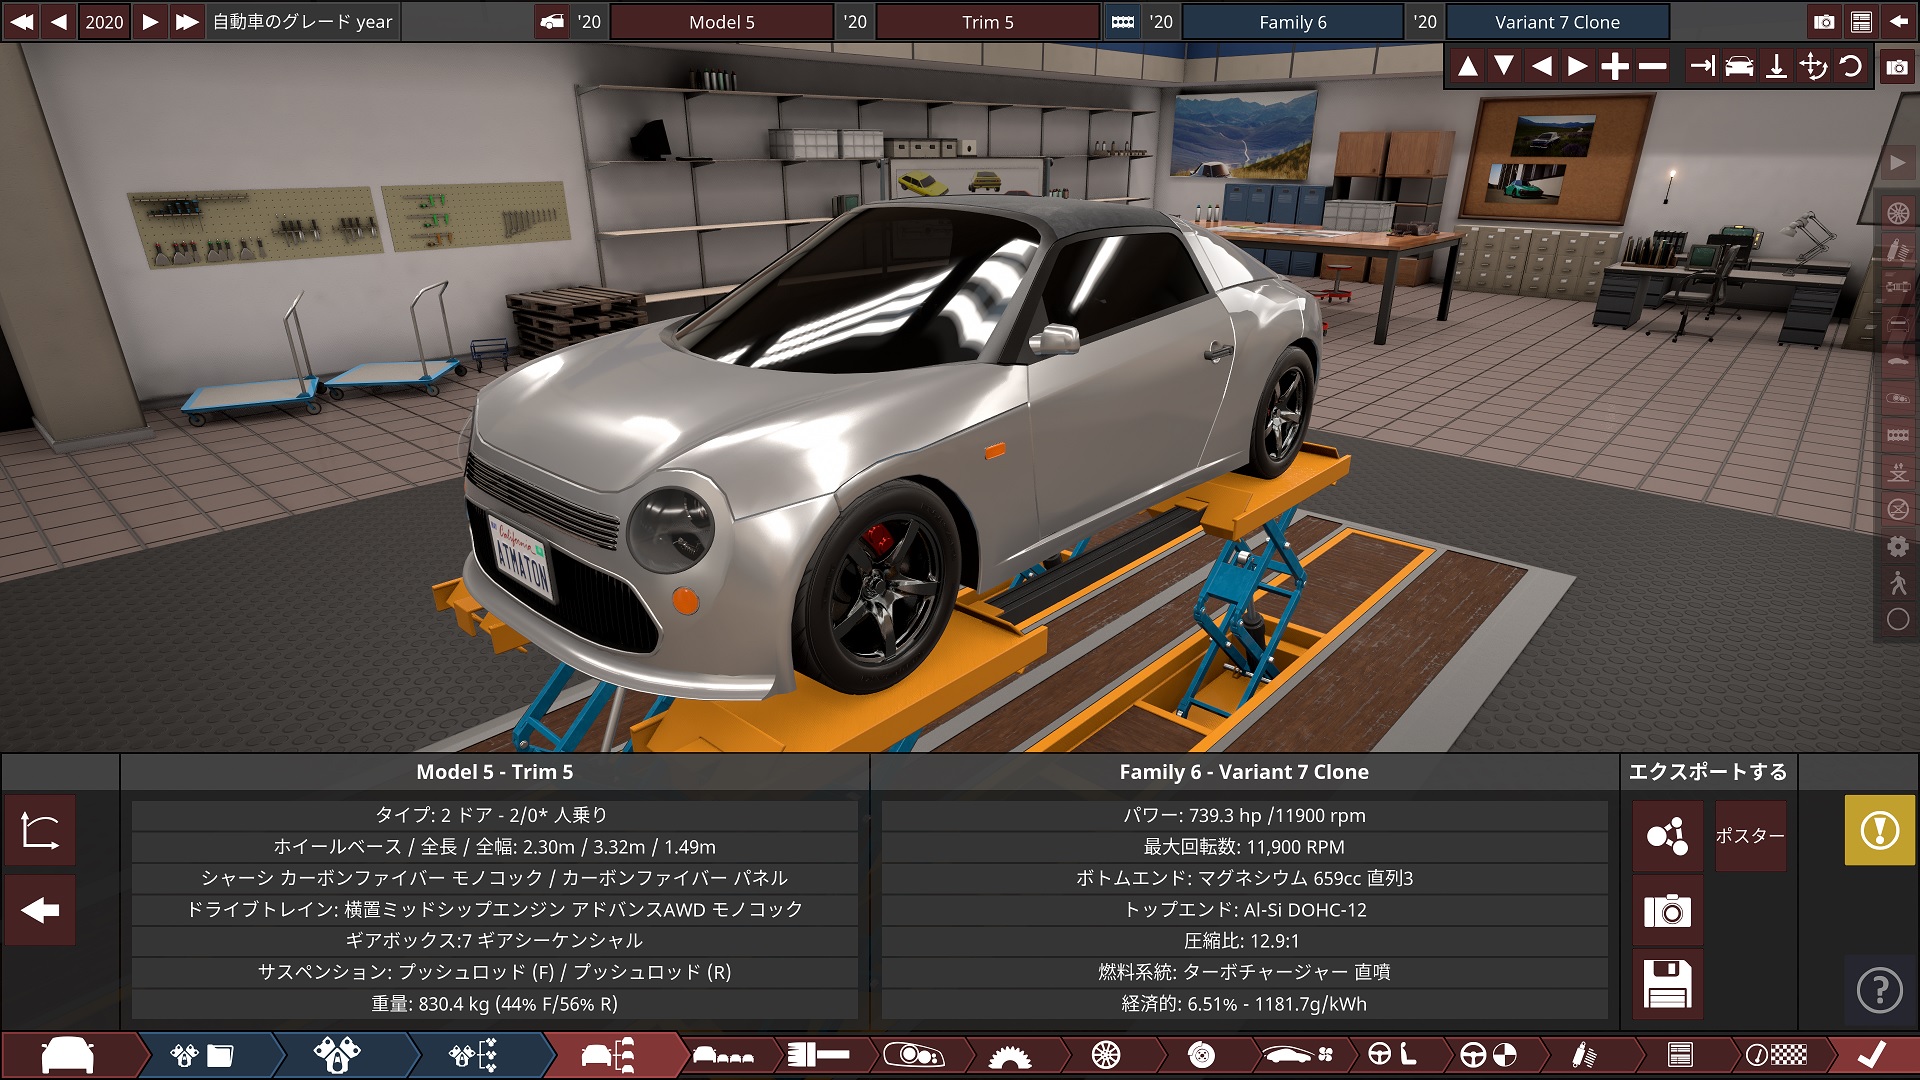This screenshot has width=1920, height=1080.
Task: Click the chassis axis icon at left
Action: click(40, 830)
